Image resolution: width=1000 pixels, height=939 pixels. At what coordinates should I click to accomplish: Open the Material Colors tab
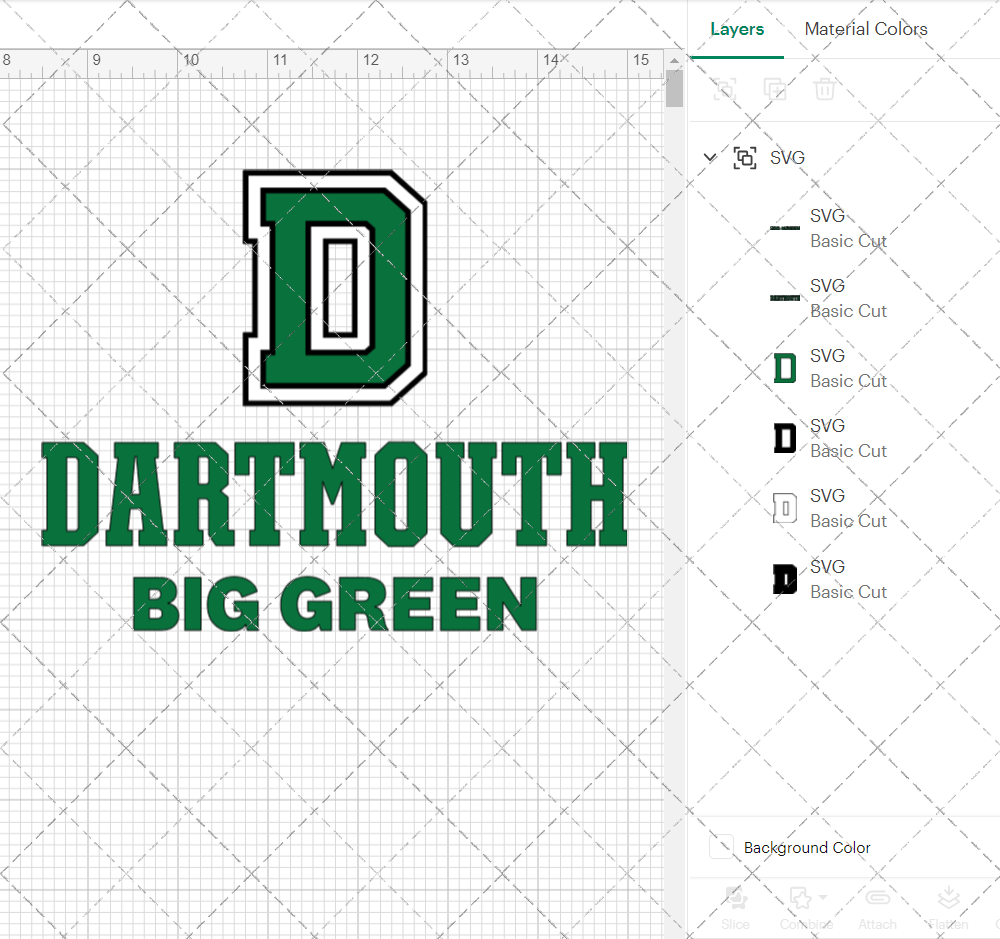click(865, 29)
